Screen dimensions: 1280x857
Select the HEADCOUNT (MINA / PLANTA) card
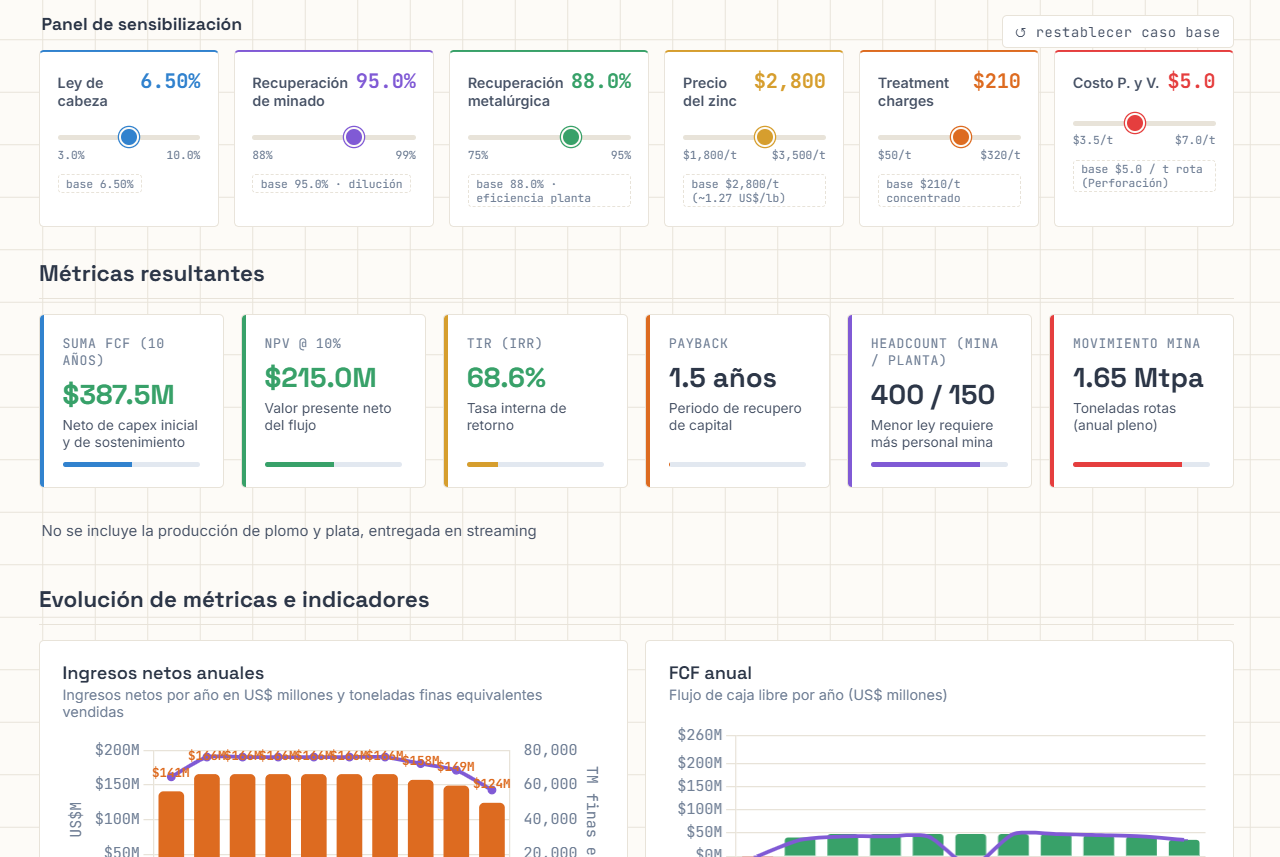tap(940, 401)
